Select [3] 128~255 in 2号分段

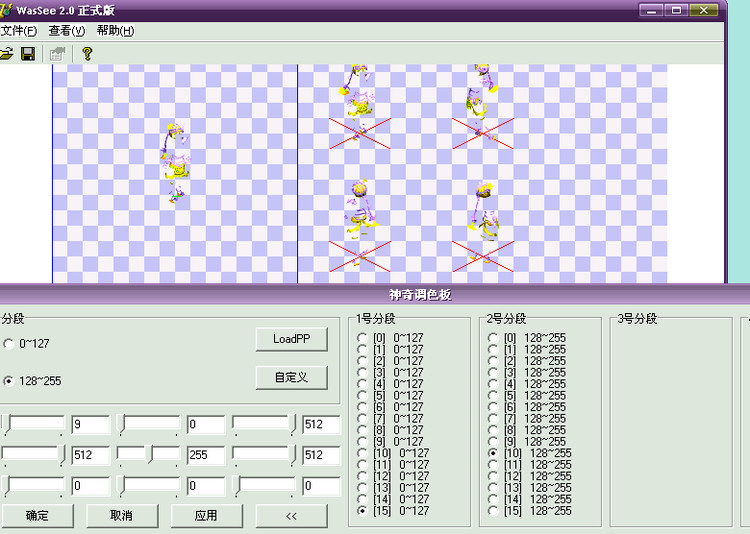click(x=527, y=372)
